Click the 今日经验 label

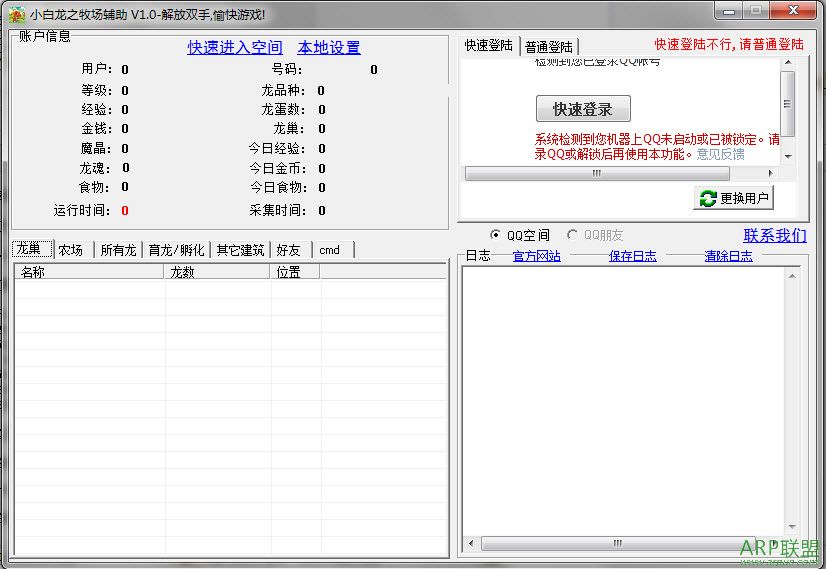(x=277, y=149)
